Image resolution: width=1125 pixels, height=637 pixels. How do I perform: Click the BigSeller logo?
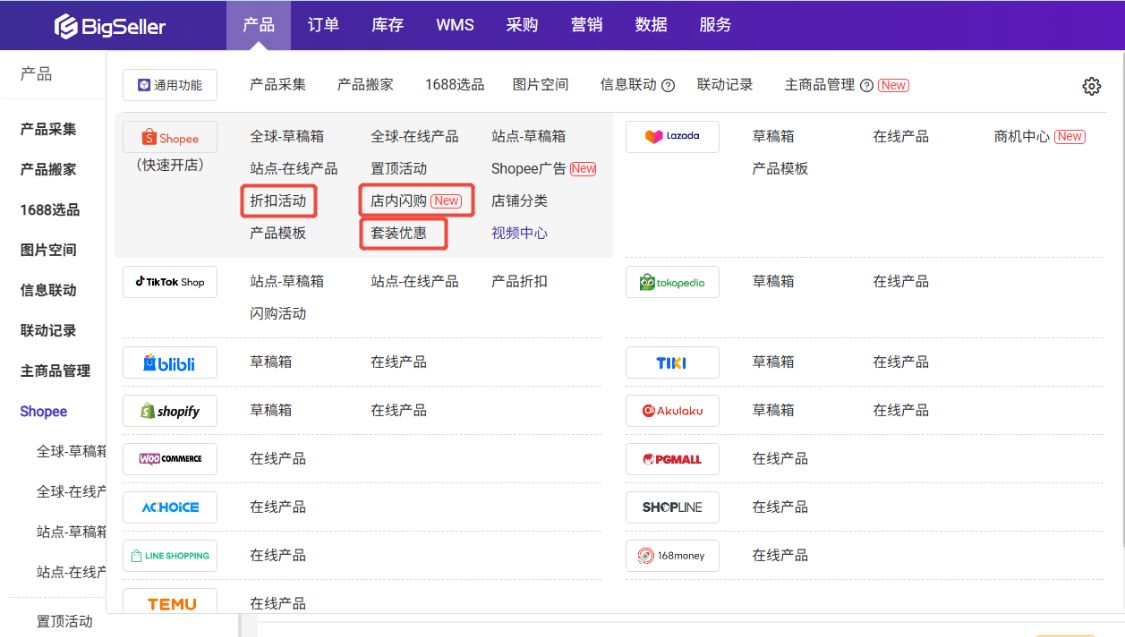(x=110, y=27)
